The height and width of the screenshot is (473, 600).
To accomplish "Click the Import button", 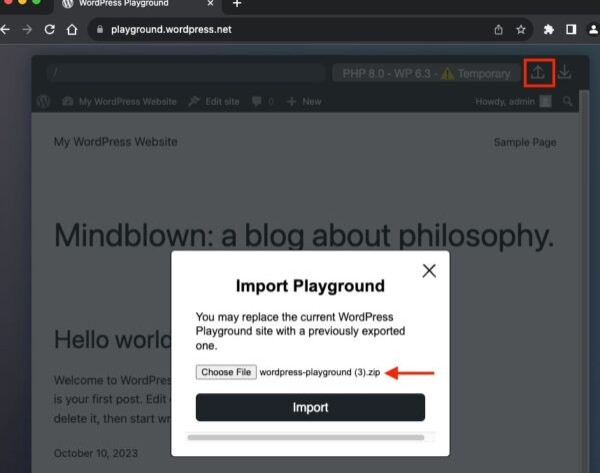I will point(310,407).
